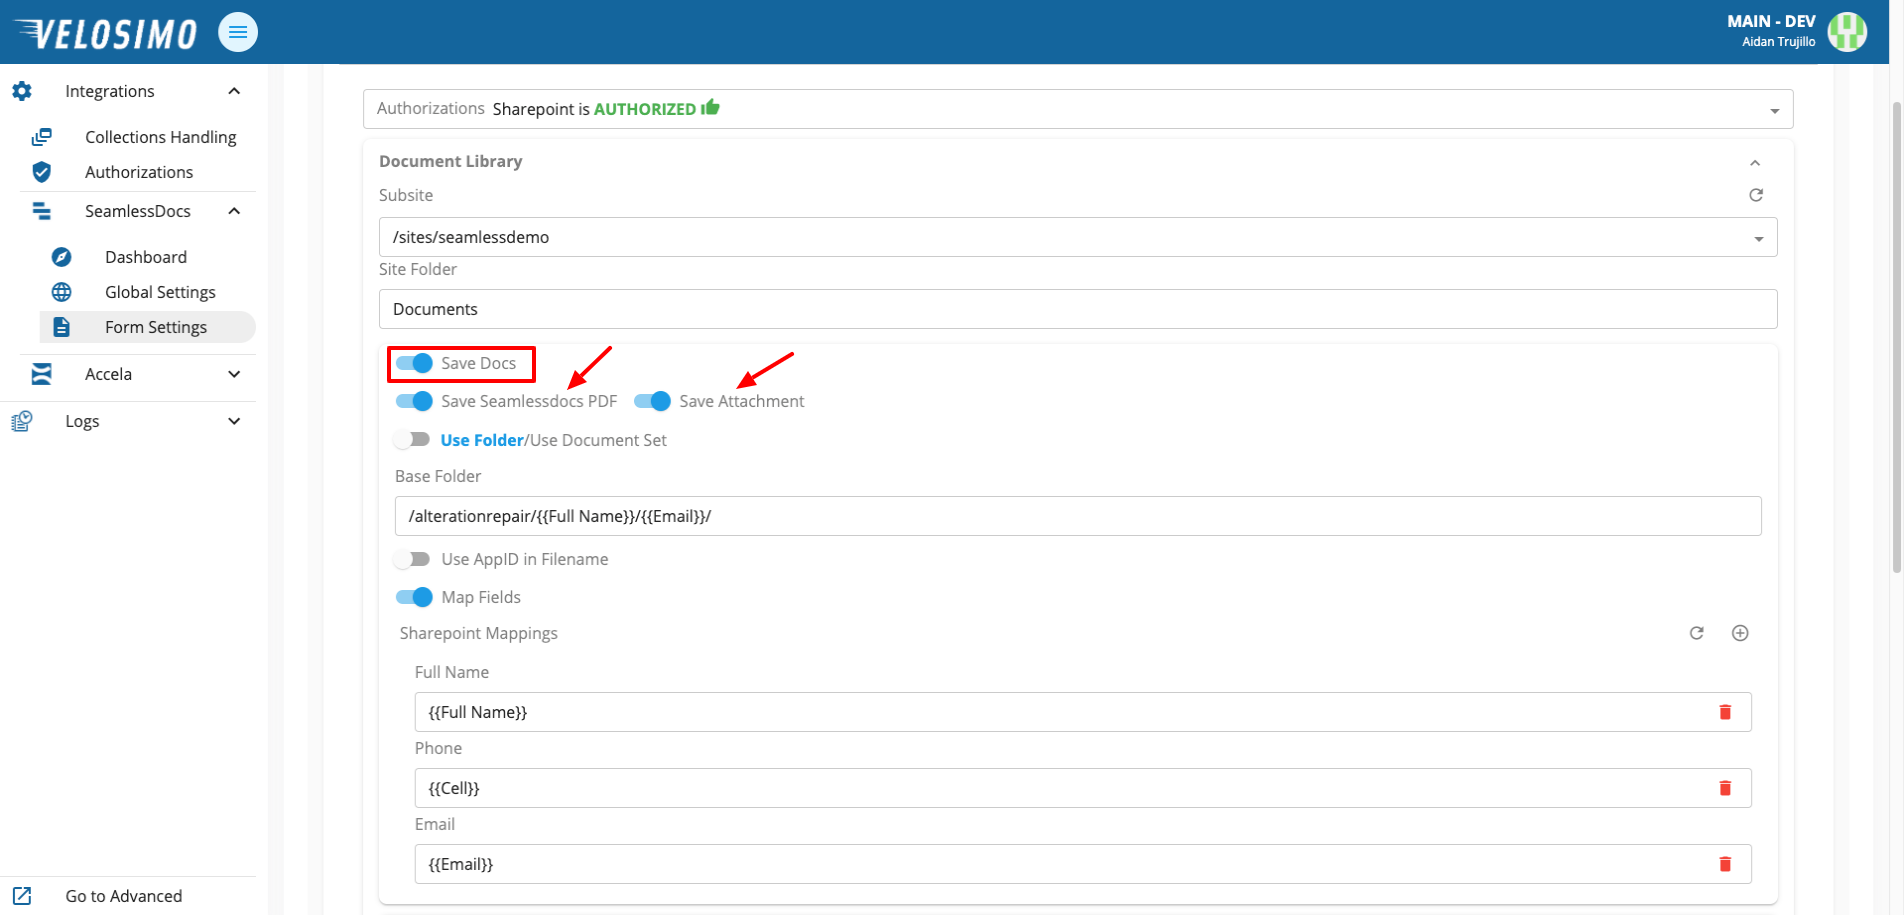
Task: Open the user avatar menu
Action: (x=1847, y=32)
